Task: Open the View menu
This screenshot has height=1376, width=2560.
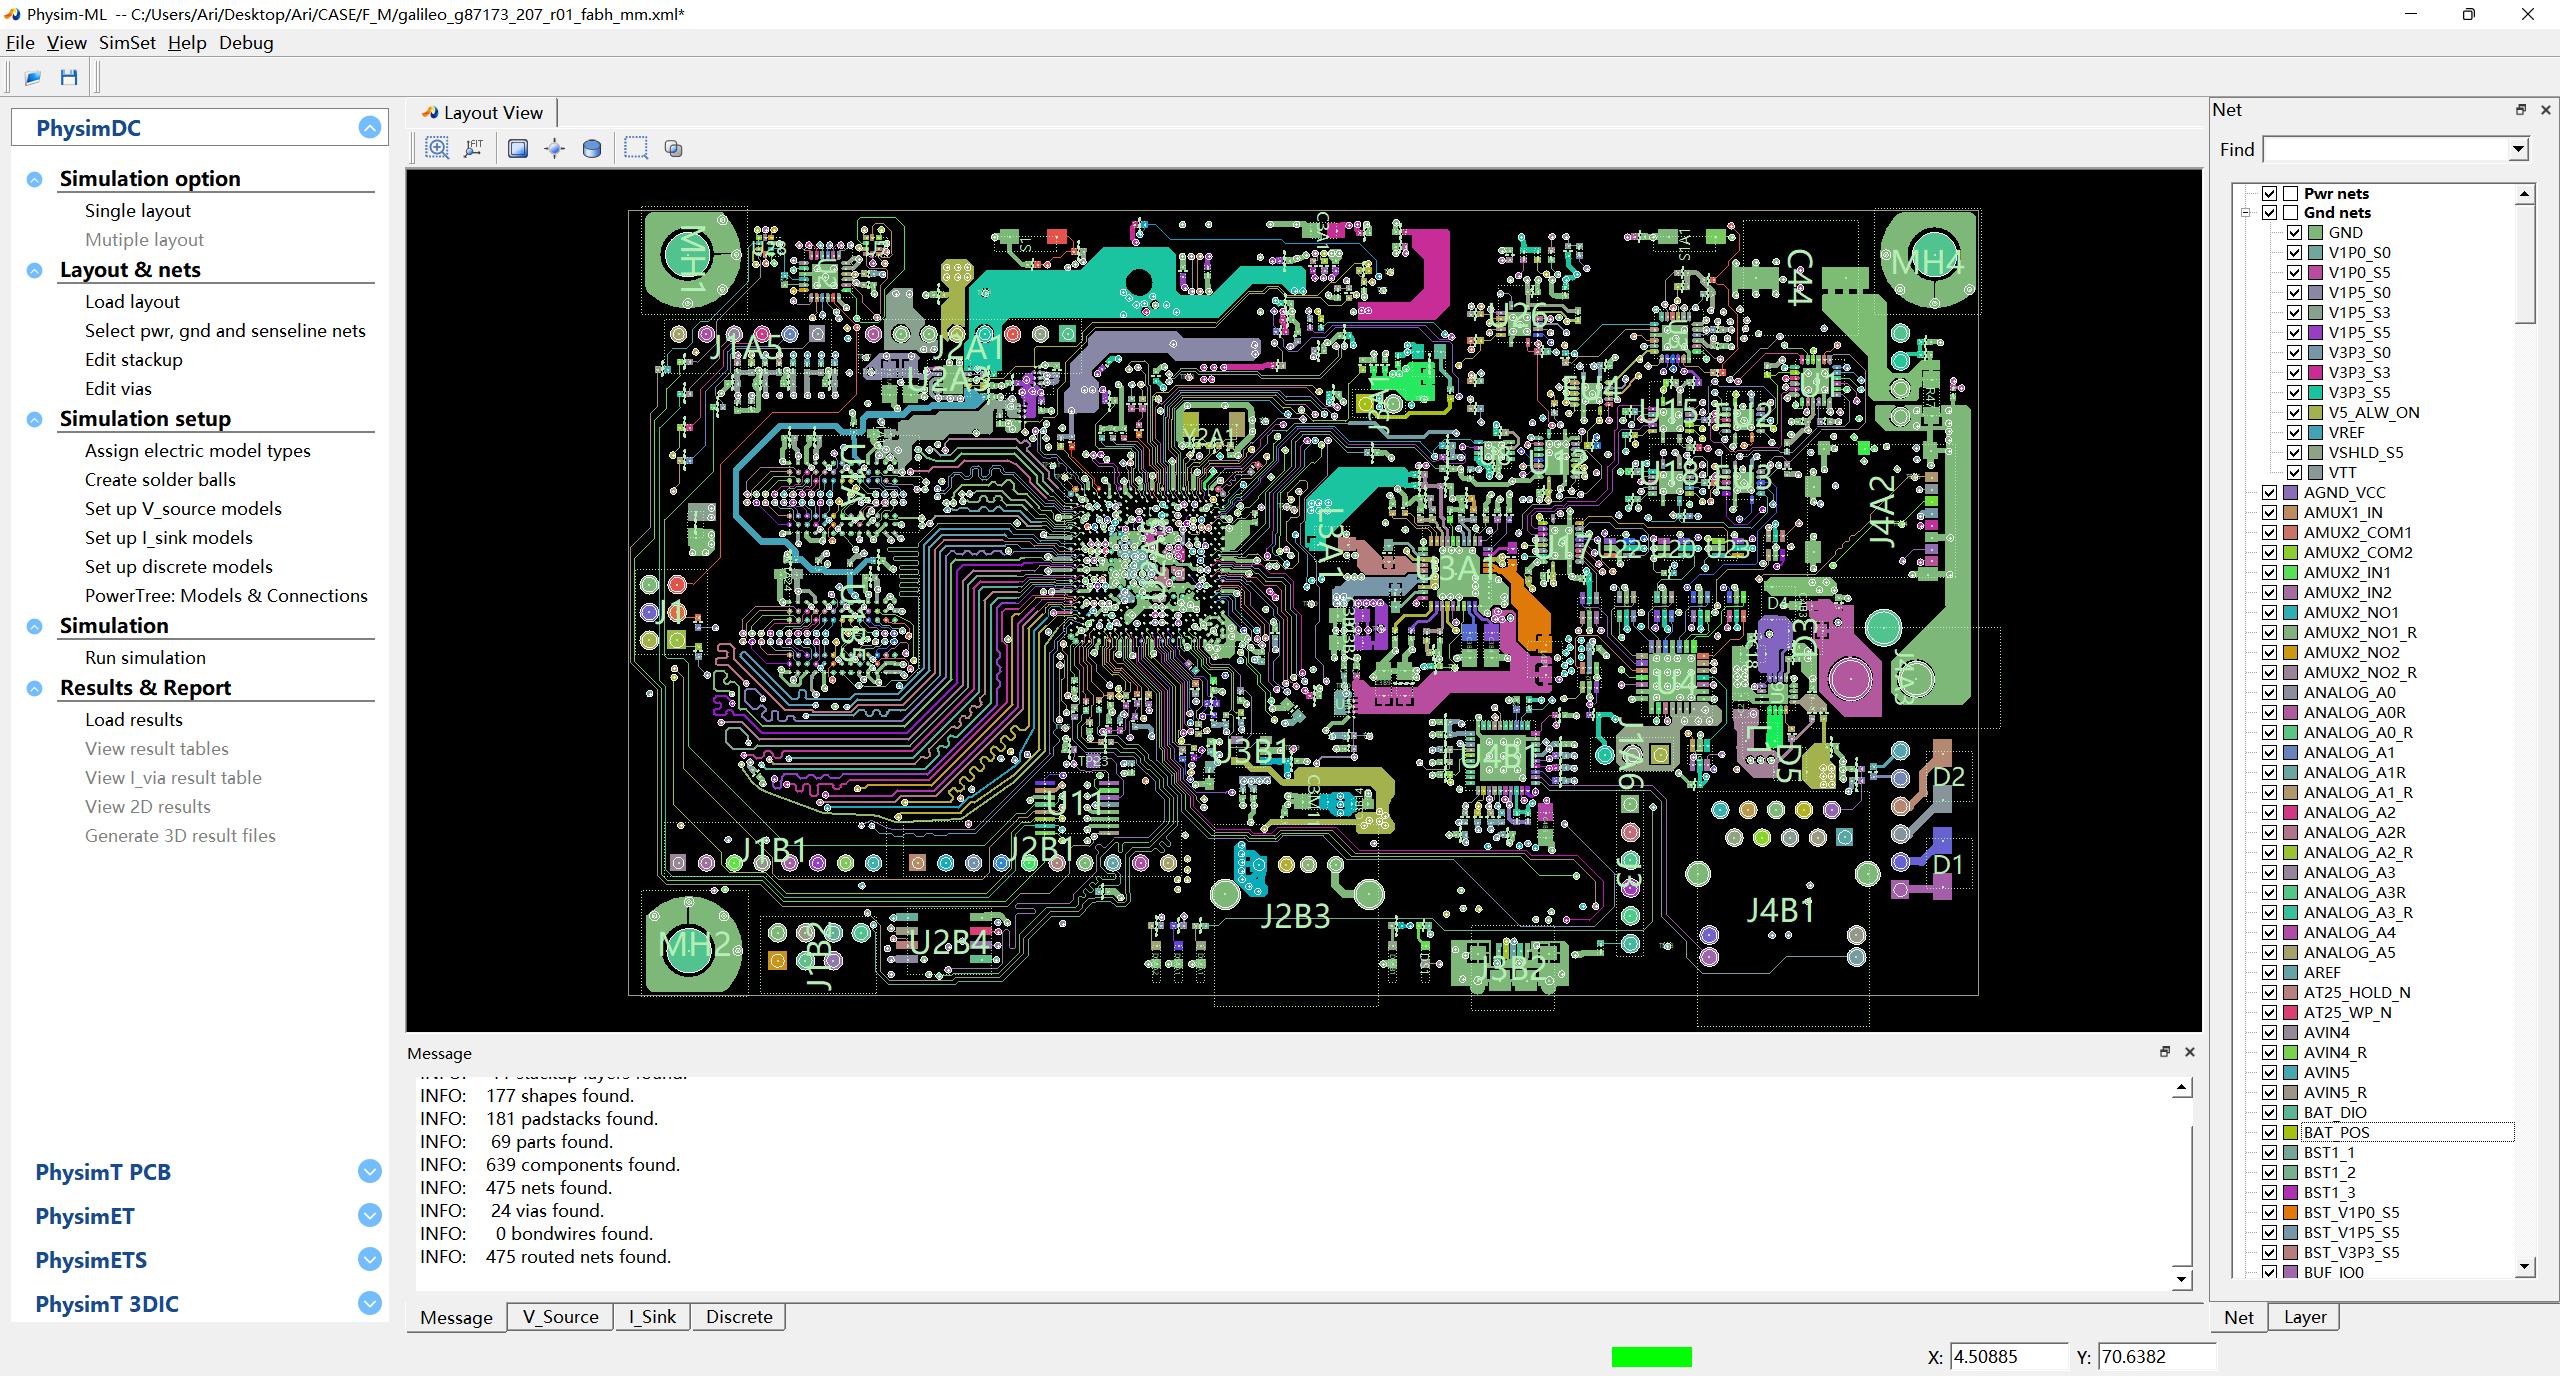Action: point(67,43)
